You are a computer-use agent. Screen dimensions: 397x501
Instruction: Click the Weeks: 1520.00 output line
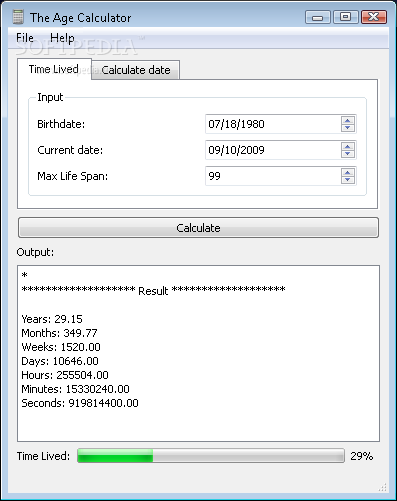pos(61,347)
